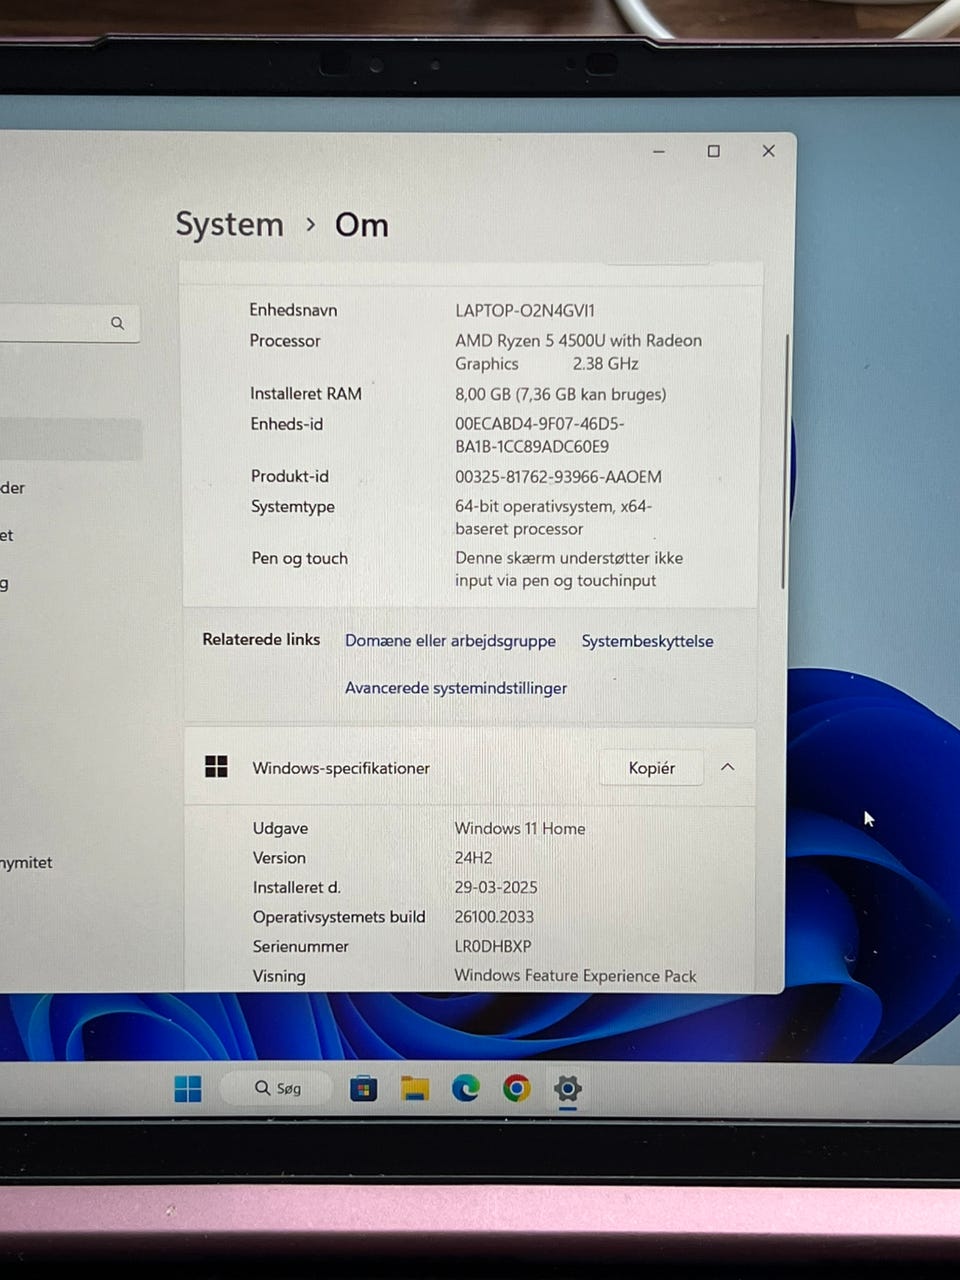Click the Pen og touch description text
Viewport: 960px width, 1280px height.
coord(569,569)
